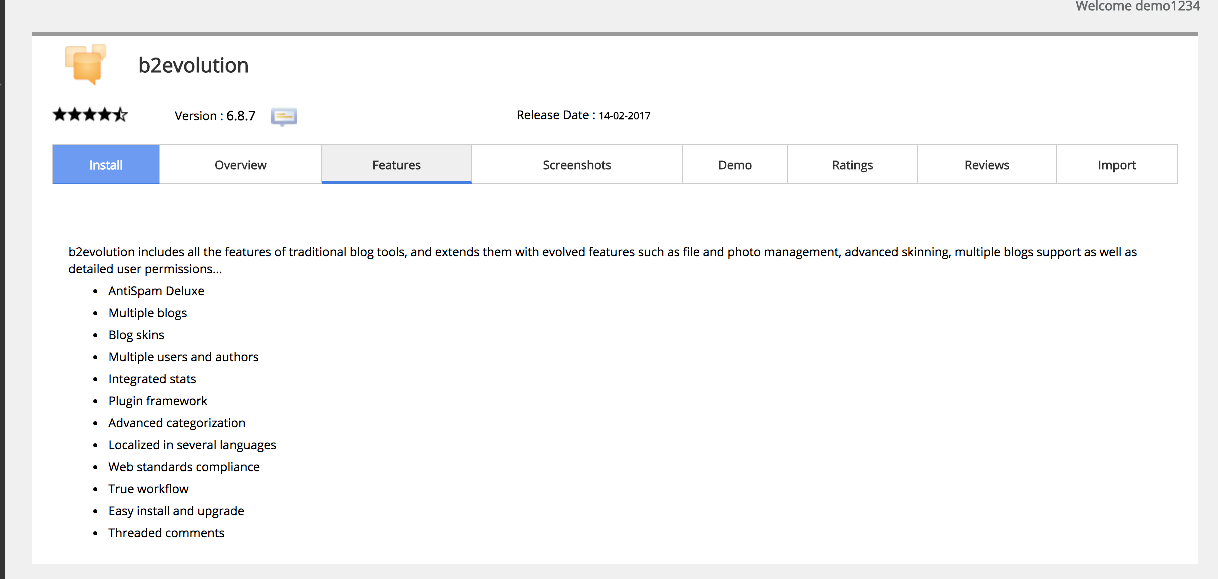The height and width of the screenshot is (579, 1218).
Task: Select the AntiSpam Deluxe list item
Action: point(156,291)
